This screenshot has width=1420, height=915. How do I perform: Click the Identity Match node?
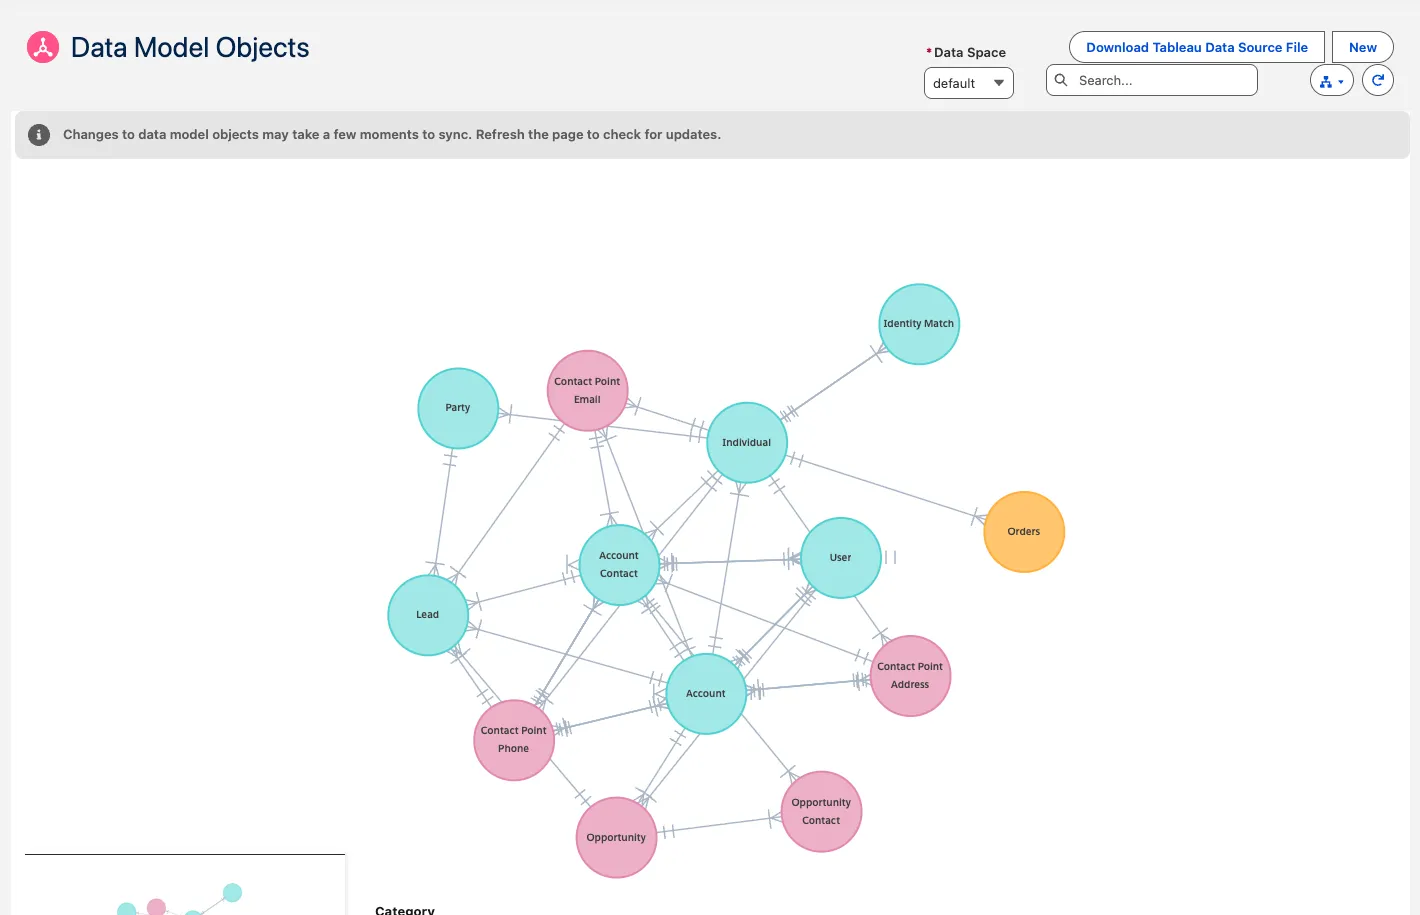coord(918,324)
